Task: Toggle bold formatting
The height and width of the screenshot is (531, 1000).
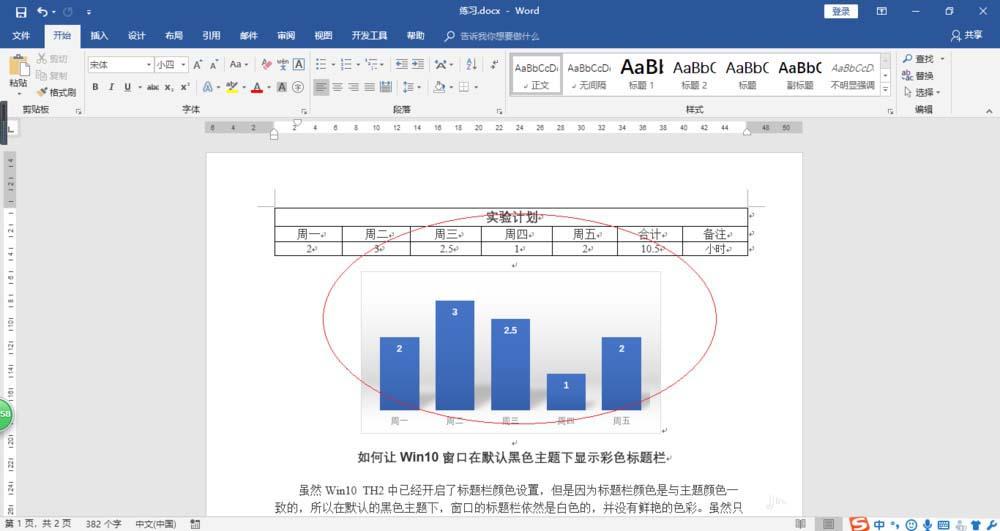Action: pyautogui.click(x=96, y=87)
